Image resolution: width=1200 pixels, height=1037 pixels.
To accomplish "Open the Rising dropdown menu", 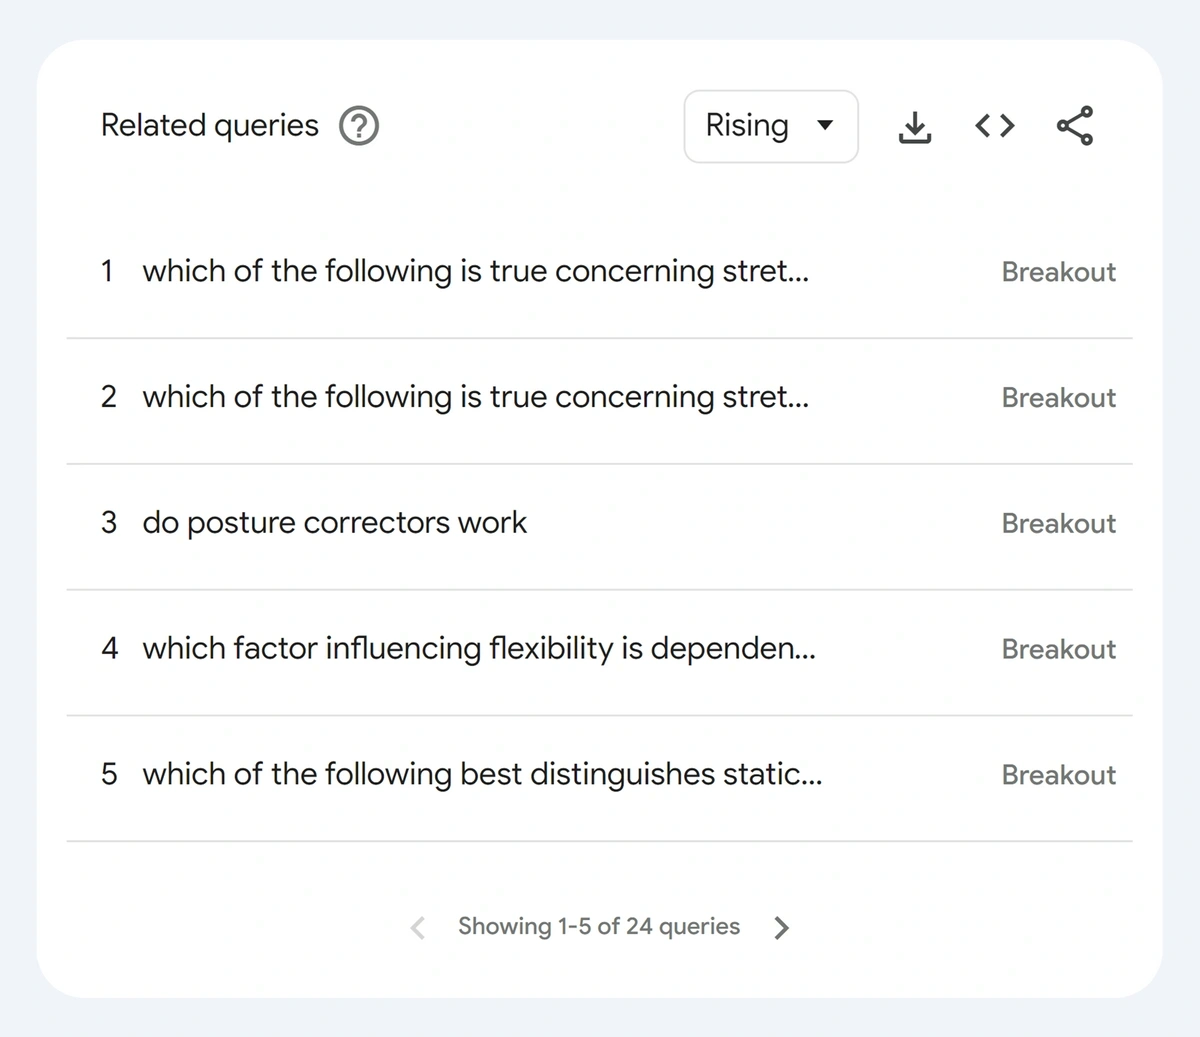I will [771, 126].
